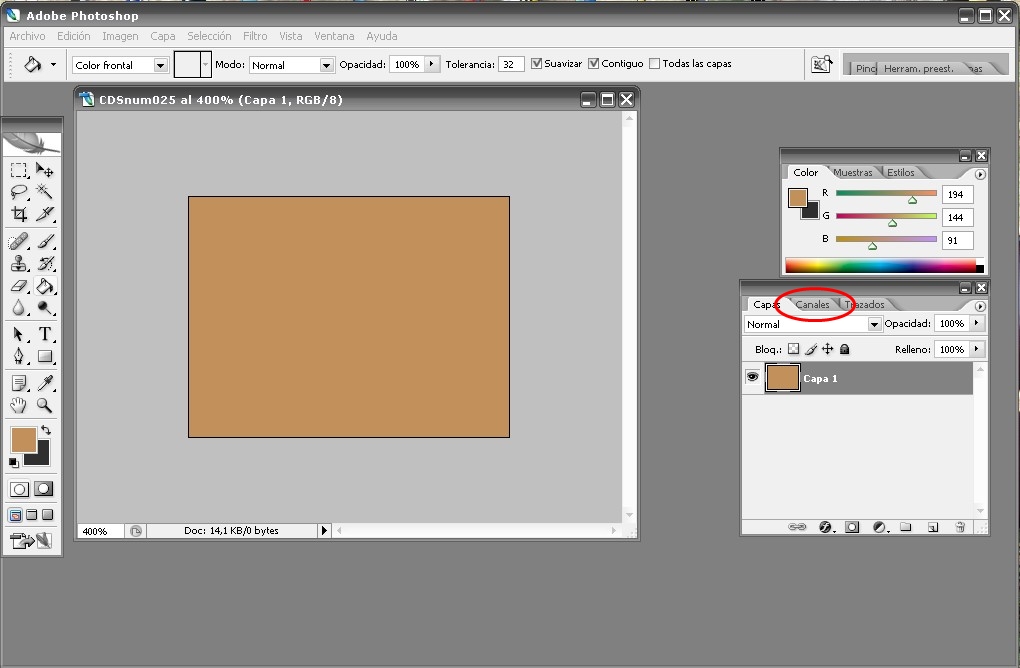This screenshot has width=1020, height=668.
Task: Switch to the Muestras tab
Action: [x=853, y=172]
